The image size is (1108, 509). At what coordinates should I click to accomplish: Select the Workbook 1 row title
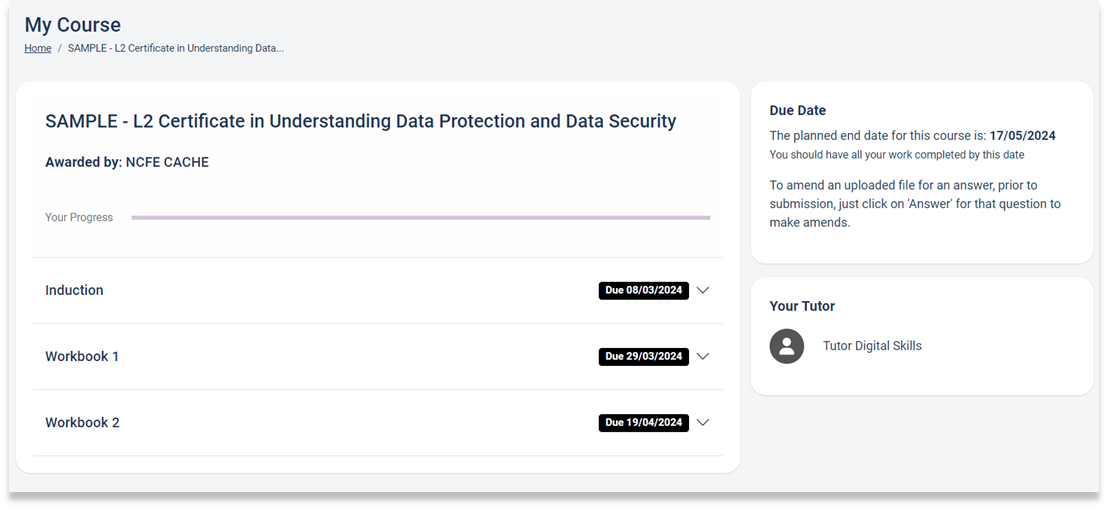(x=82, y=356)
